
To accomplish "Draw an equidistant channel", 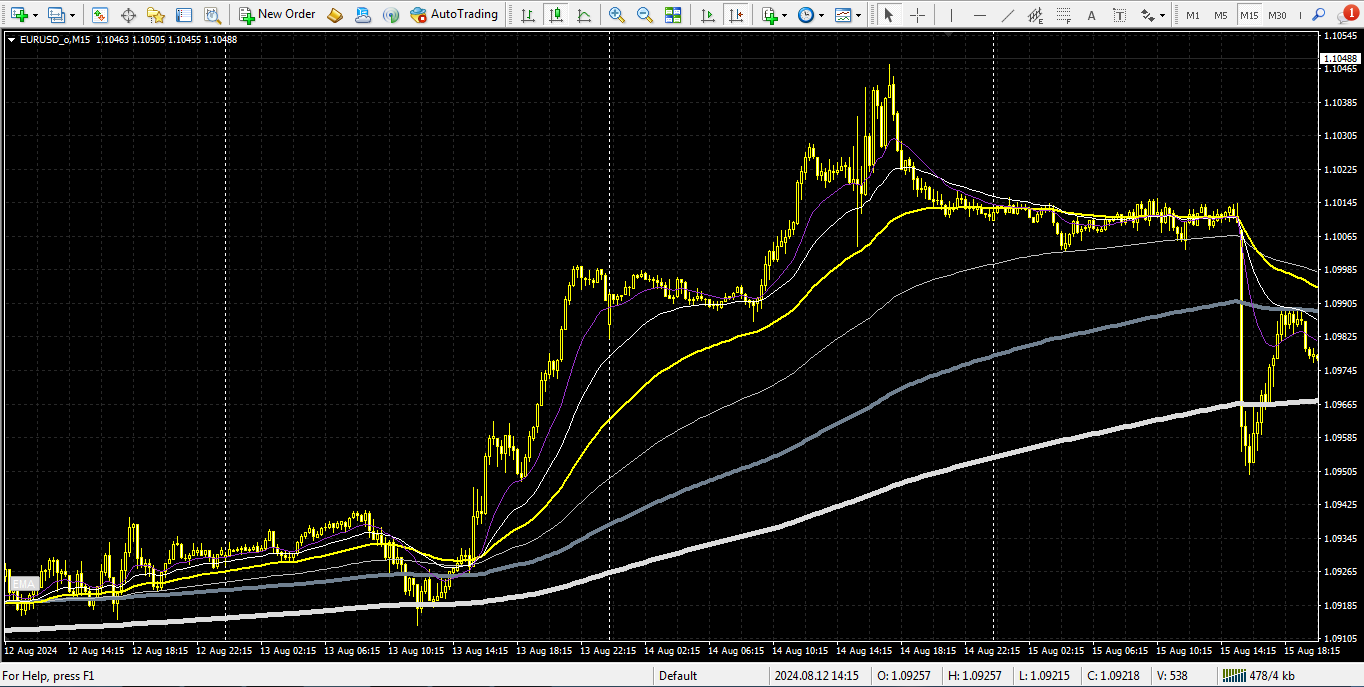I will [1035, 15].
